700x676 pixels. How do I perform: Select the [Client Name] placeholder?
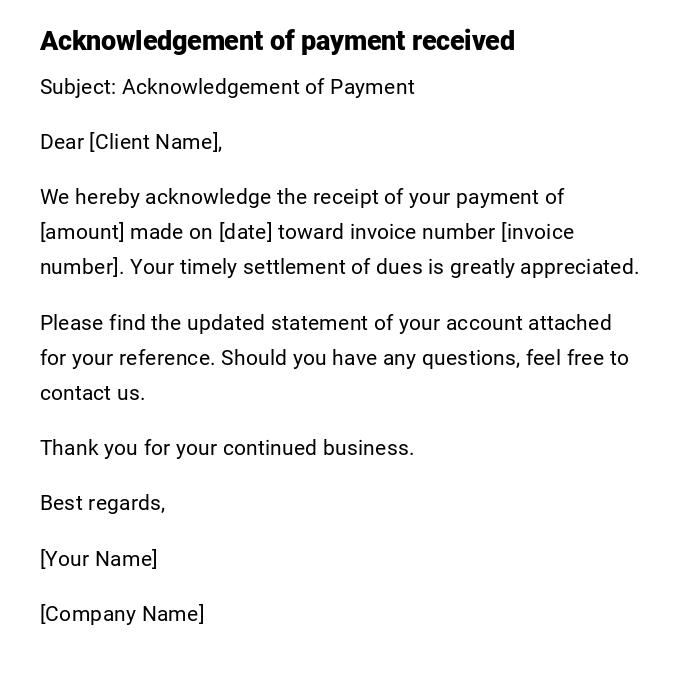155,142
